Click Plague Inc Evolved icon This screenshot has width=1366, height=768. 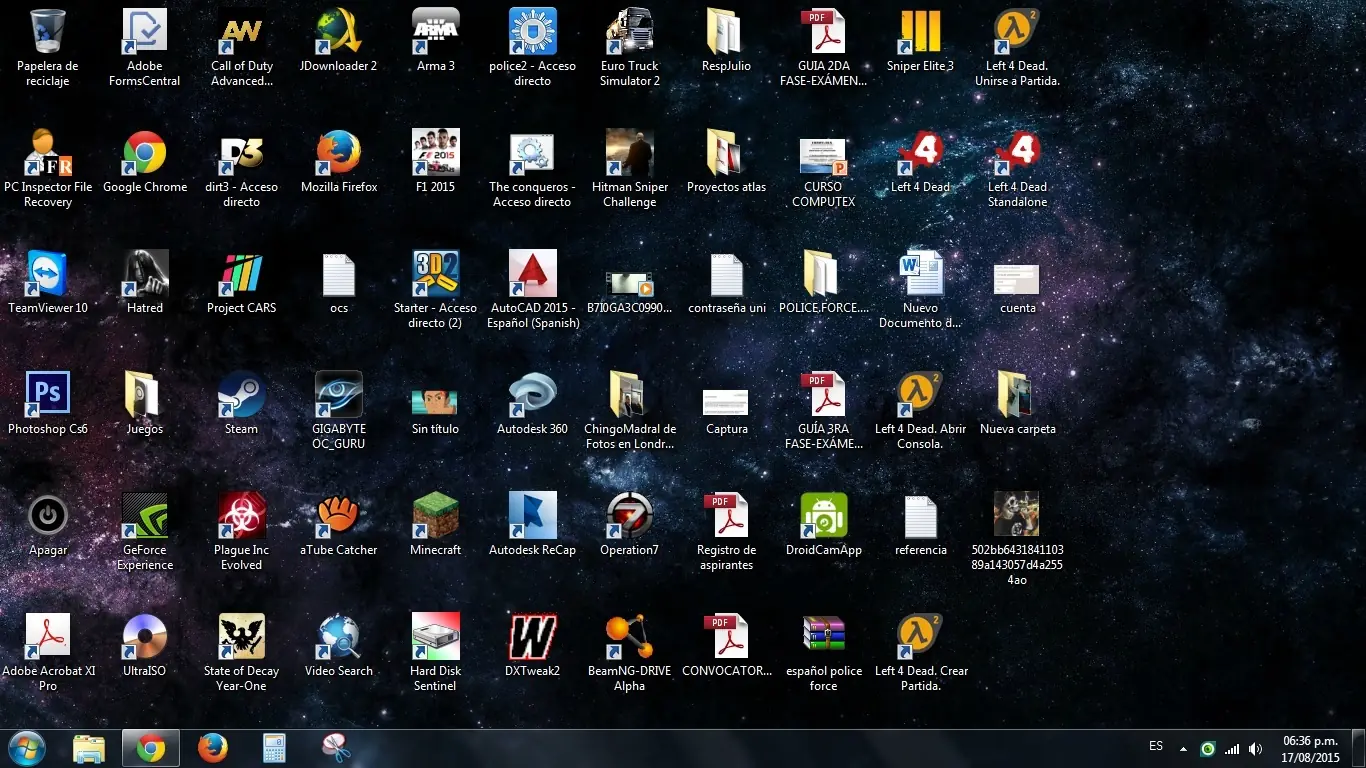point(242,516)
